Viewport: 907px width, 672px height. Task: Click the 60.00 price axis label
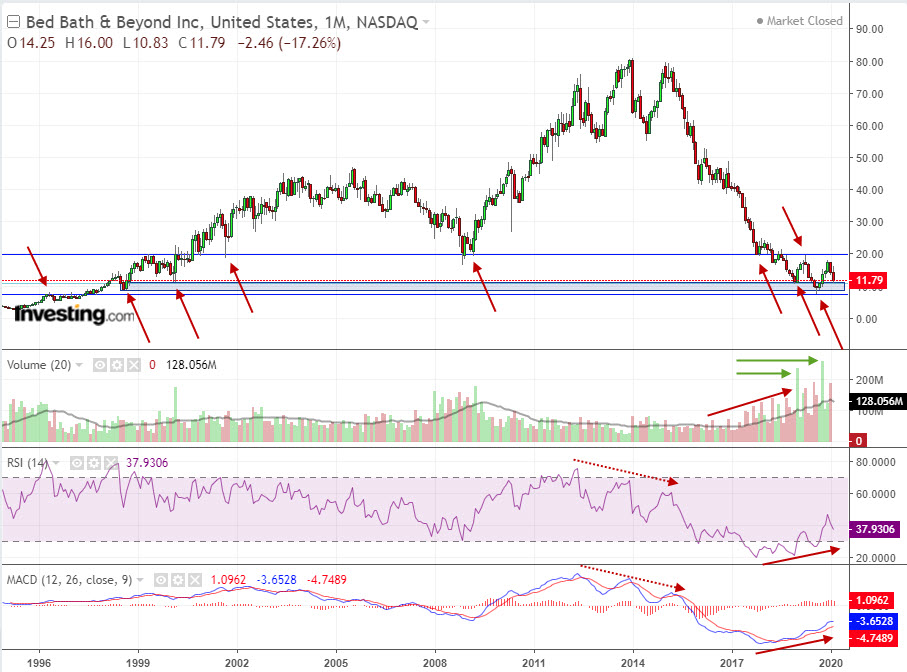coord(869,126)
